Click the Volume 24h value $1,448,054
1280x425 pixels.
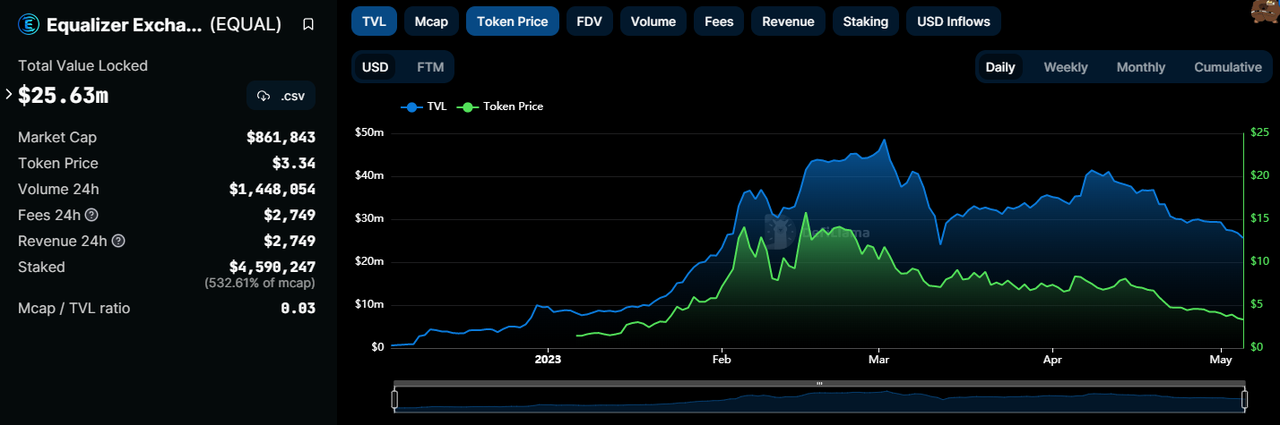point(273,189)
